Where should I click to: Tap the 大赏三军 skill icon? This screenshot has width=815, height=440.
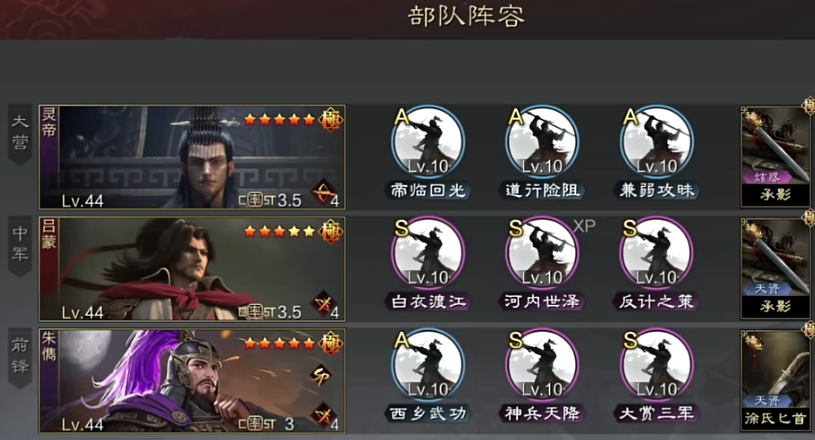pyautogui.click(x=656, y=365)
